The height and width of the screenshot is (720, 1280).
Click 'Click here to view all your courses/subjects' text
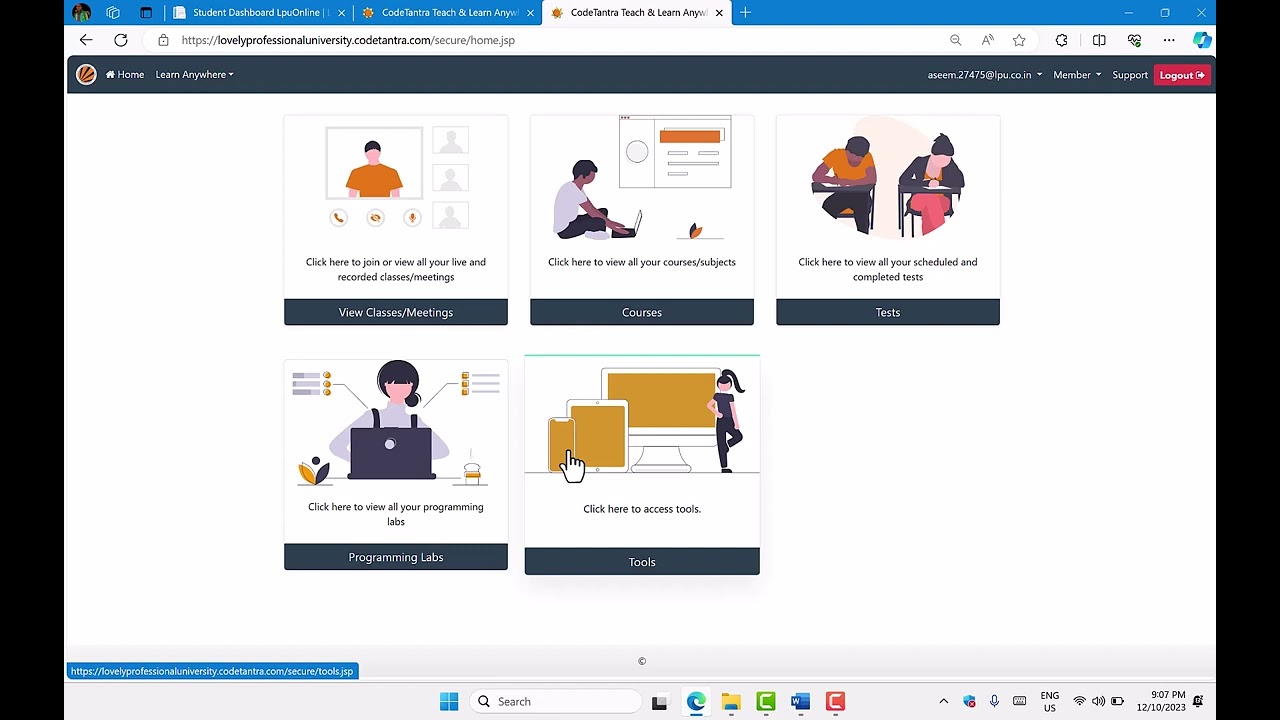click(x=642, y=262)
